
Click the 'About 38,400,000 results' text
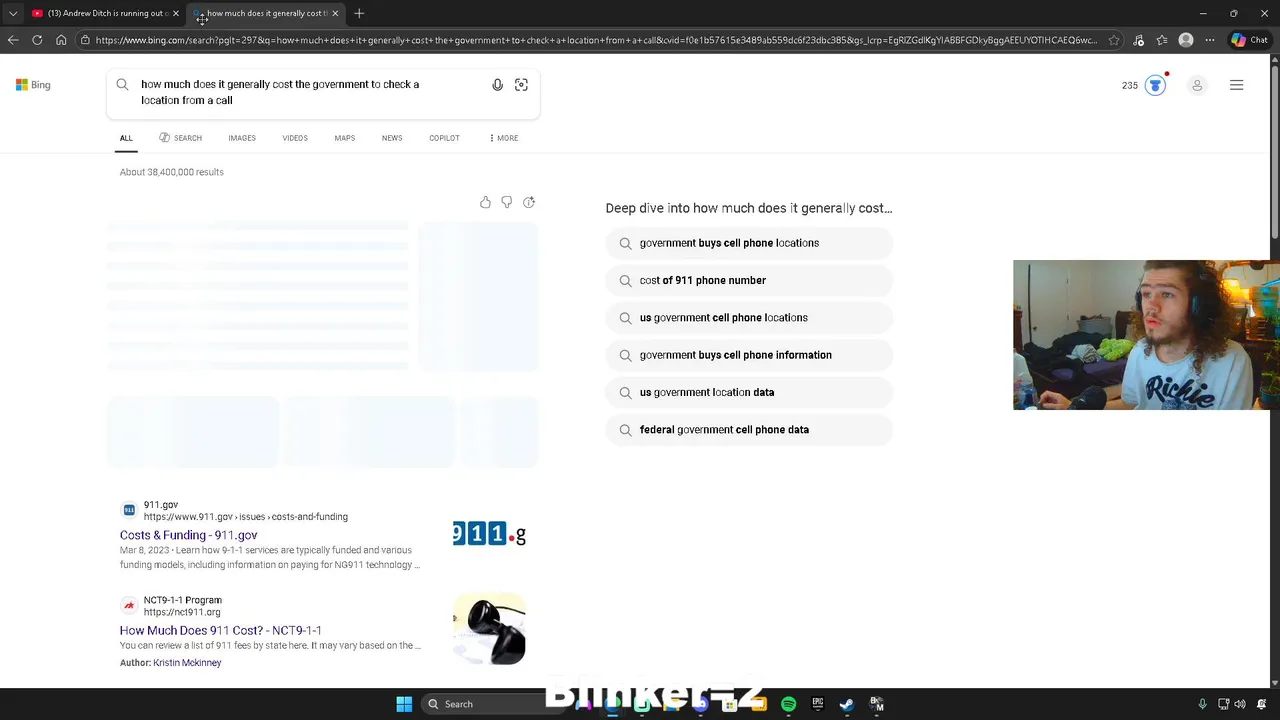tap(172, 172)
